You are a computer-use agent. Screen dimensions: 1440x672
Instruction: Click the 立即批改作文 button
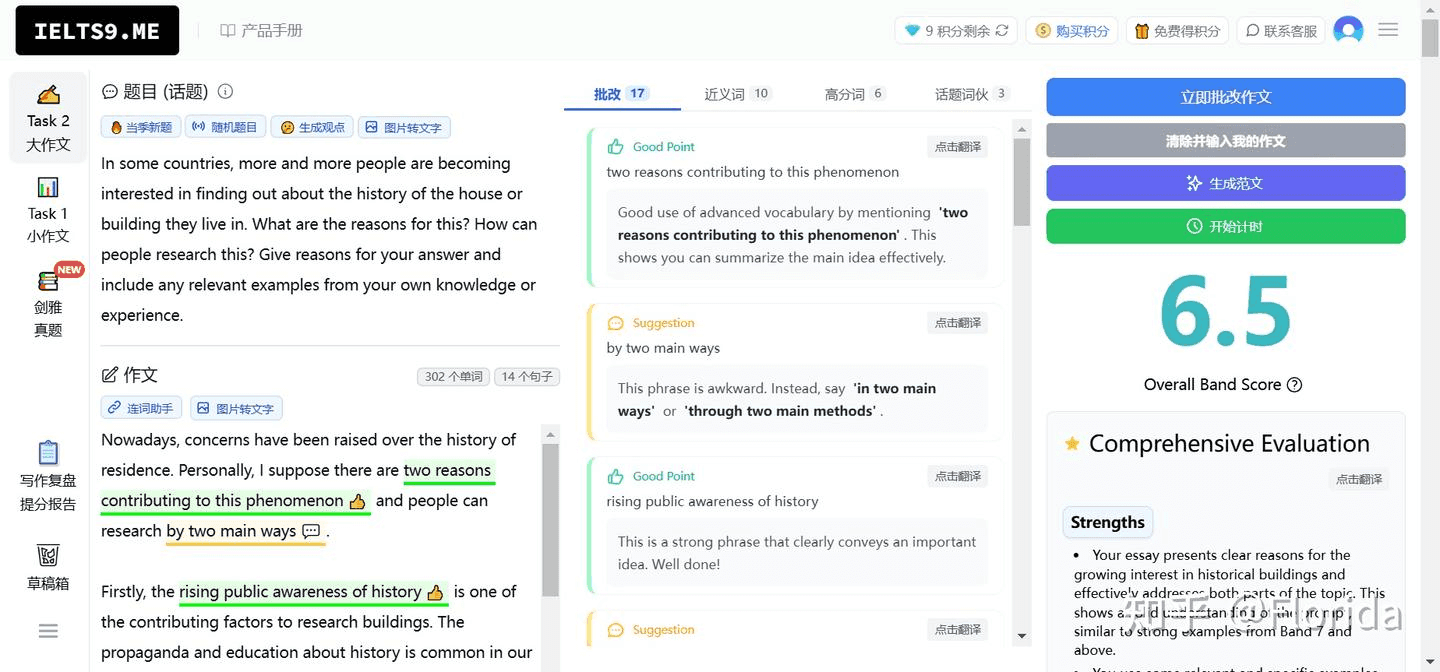[1225, 97]
